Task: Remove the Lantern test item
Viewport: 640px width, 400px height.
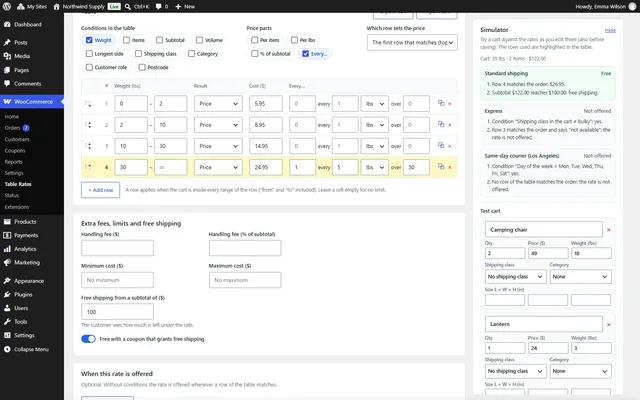Action: pos(609,324)
